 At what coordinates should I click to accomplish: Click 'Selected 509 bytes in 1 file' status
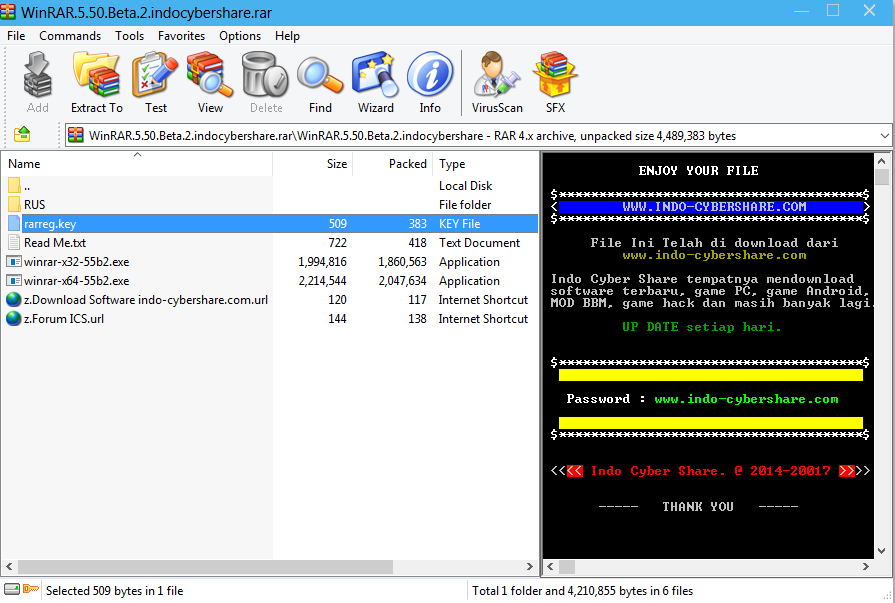point(115,590)
